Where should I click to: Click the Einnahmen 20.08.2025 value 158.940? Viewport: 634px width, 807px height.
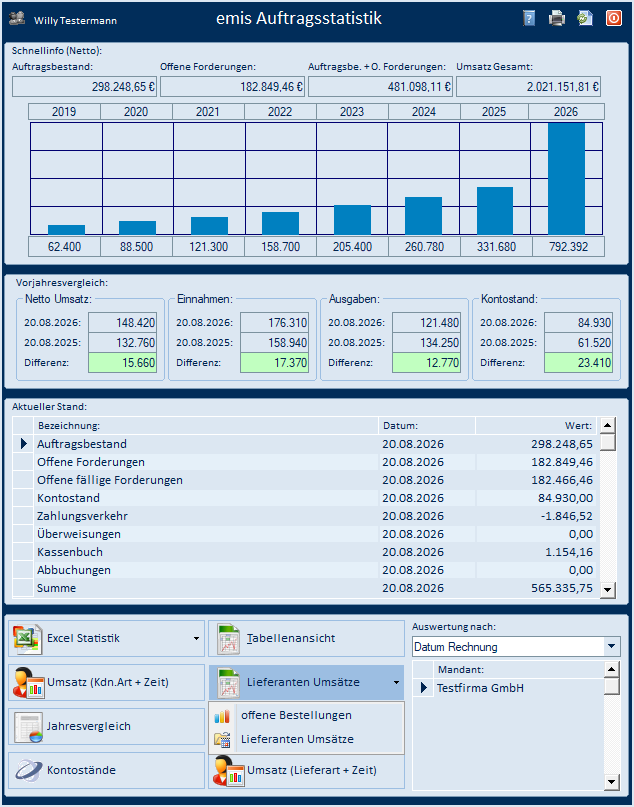[274, 343]
